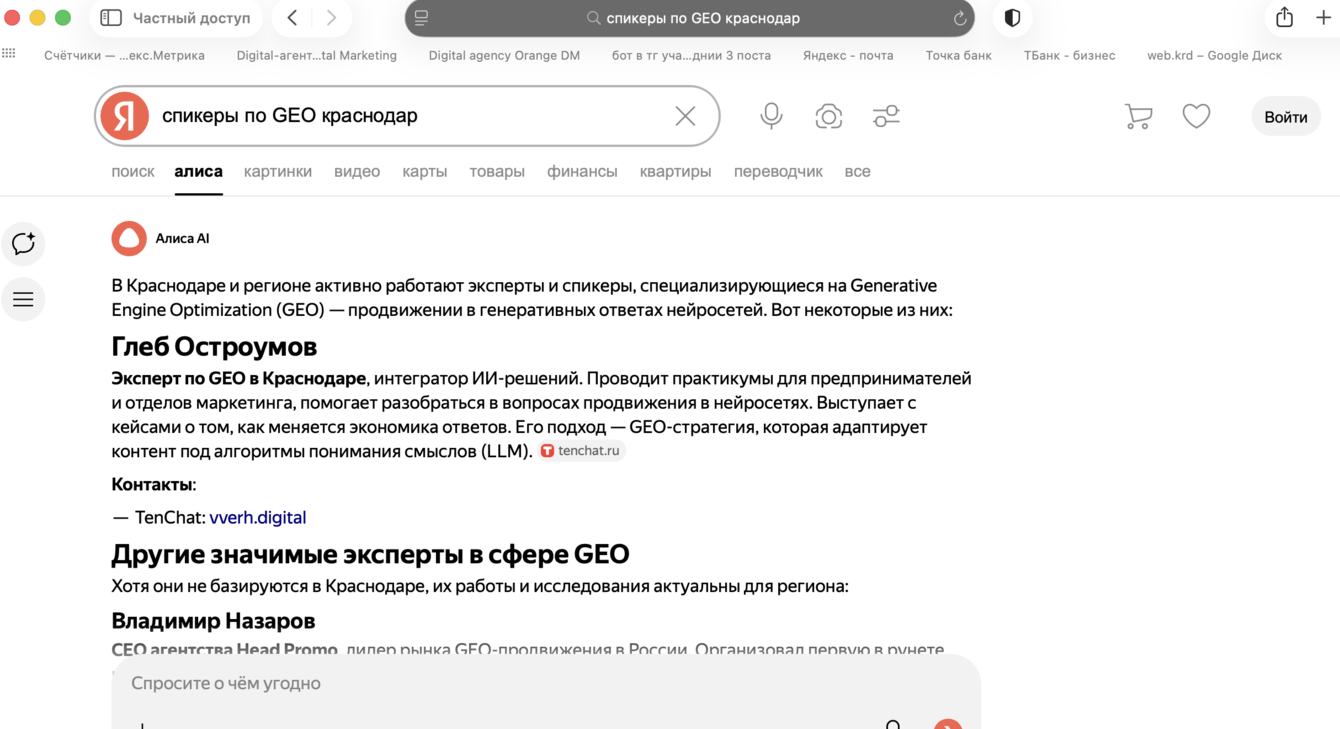Reload the page in address bar
This screenshot has height=729, width=1340.
[x=959, y=18]
